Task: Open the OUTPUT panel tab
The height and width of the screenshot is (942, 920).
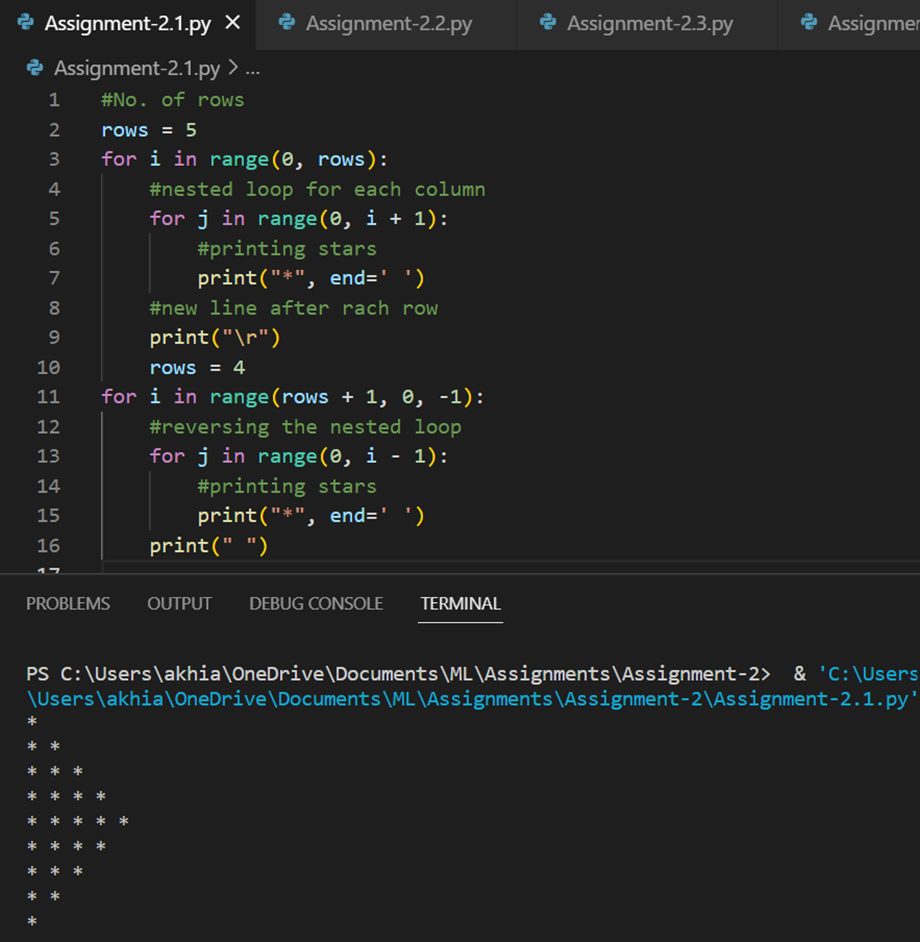Action: (179, 603)
